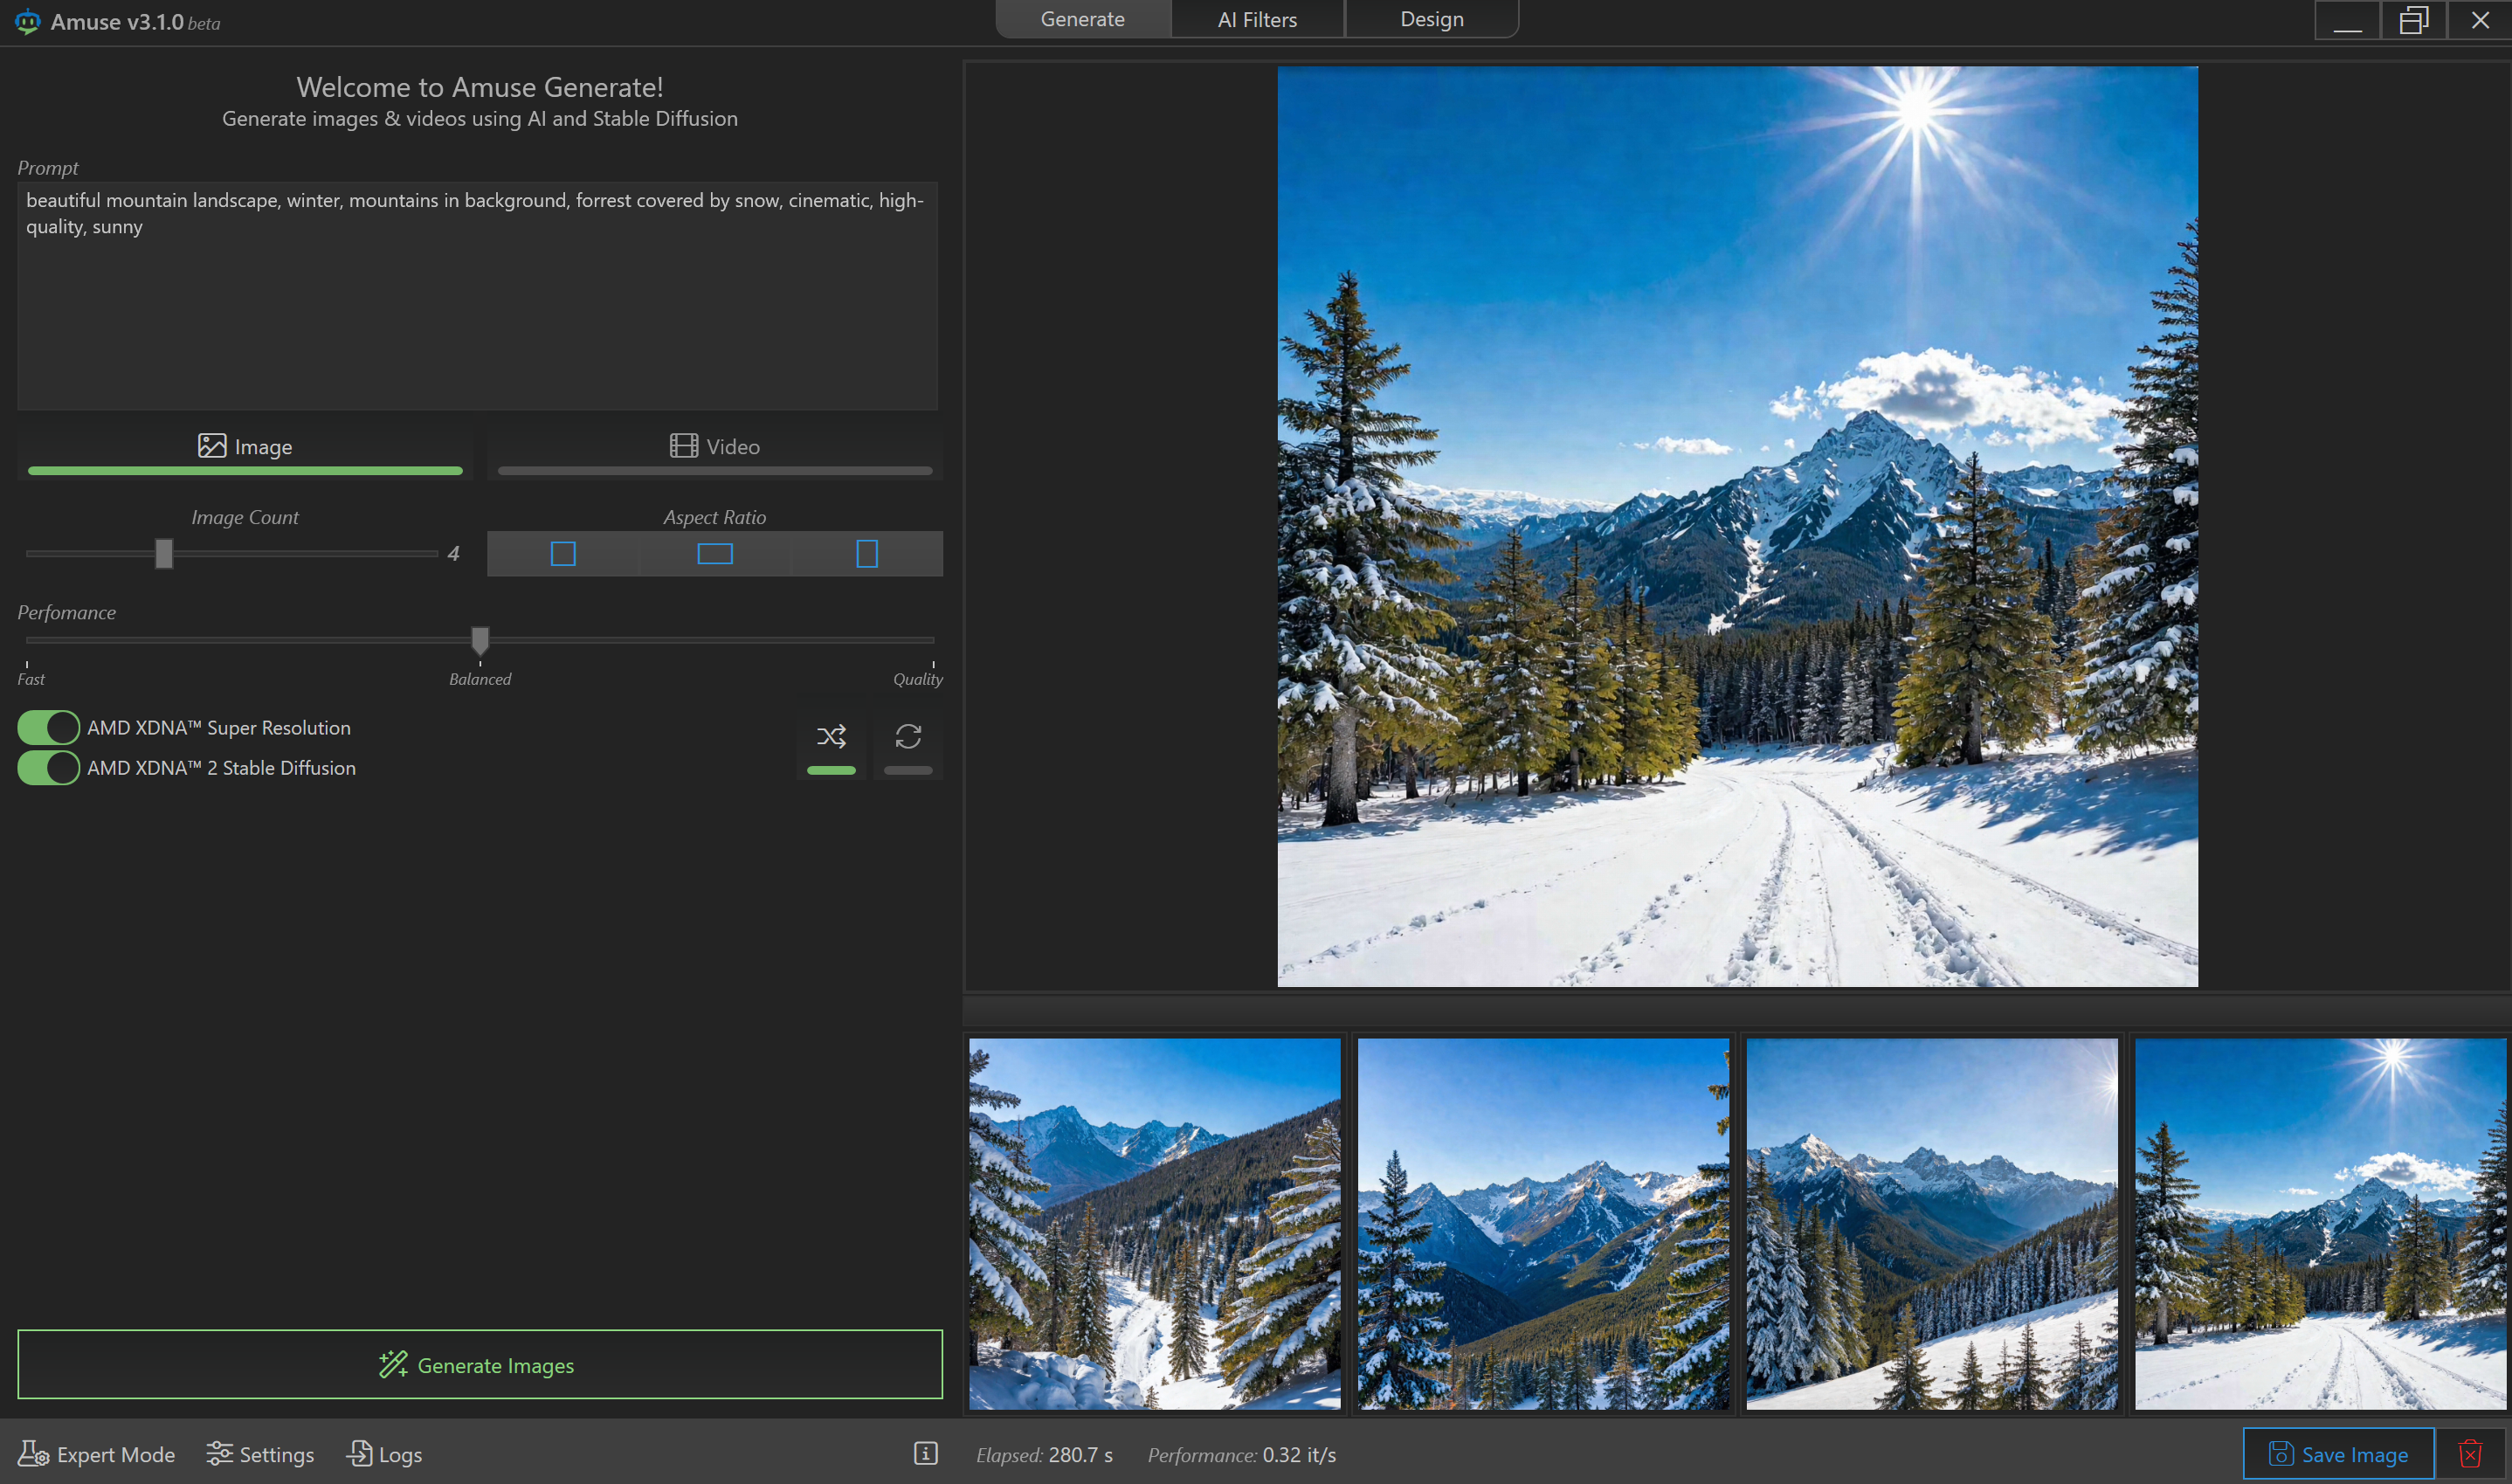Turn off AMD XDNA 2 Stable Diffusion
Screen dimensions: 2512x1484
pos(48,768)
